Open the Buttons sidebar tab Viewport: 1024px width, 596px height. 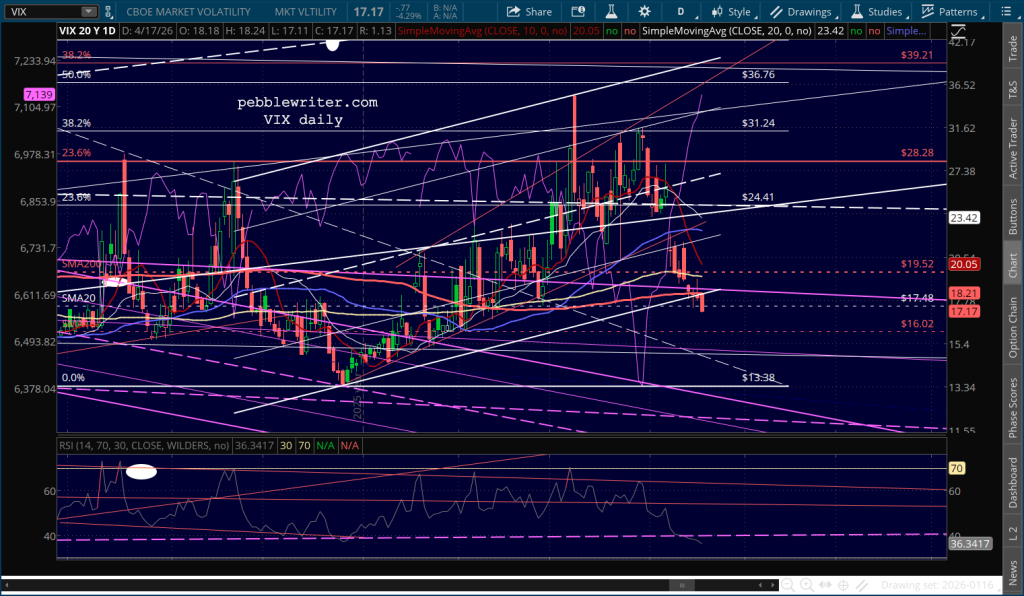(x=1013, y=216)
